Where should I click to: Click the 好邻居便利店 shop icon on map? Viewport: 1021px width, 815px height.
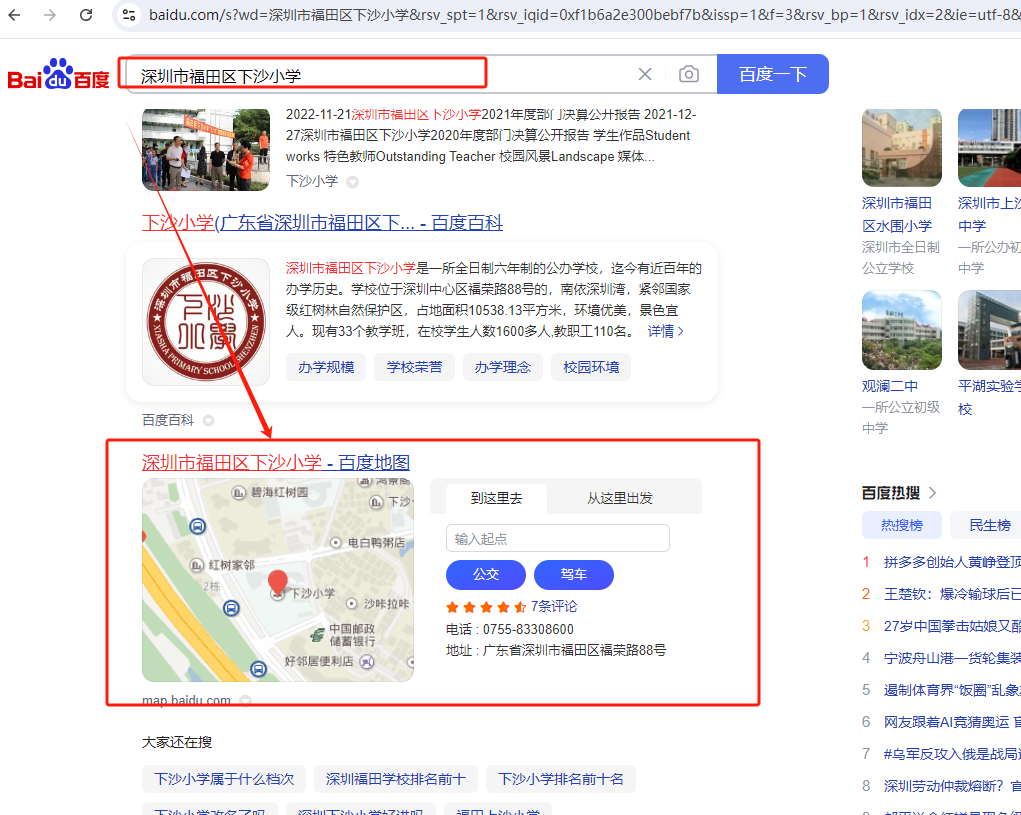click(x=367, y=662)
